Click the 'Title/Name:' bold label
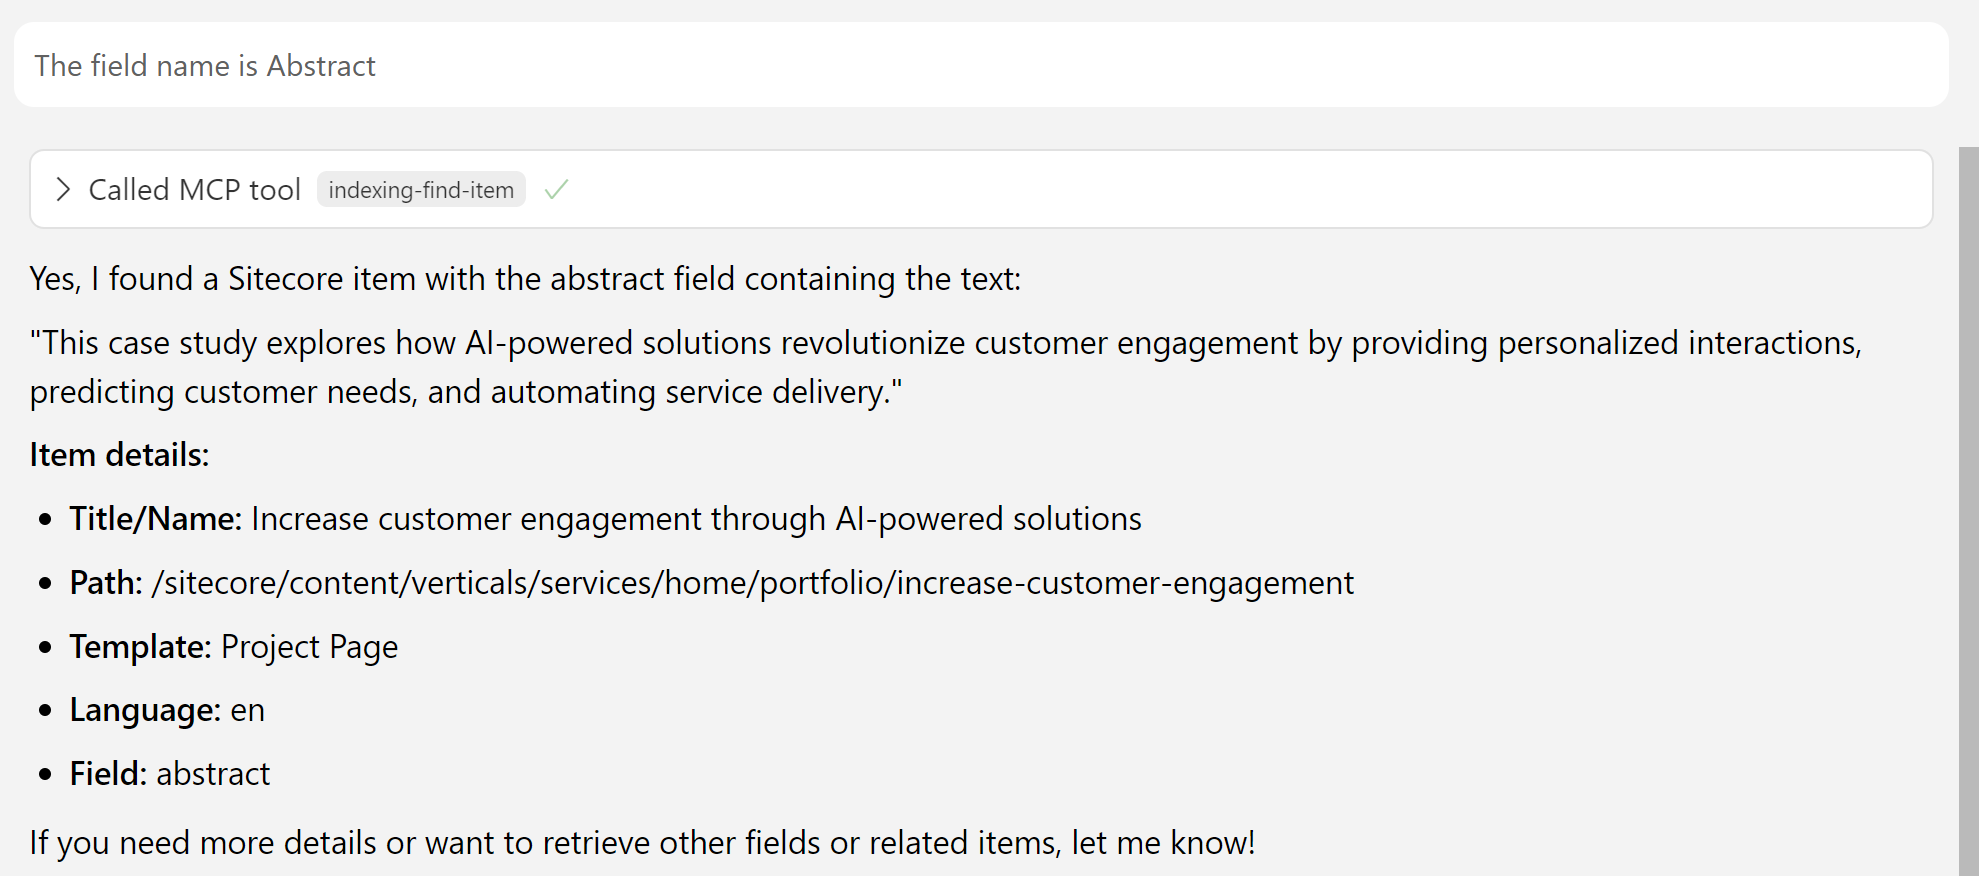The height and width of the screenshot is (876, 1979). click(x=155, y=519)
